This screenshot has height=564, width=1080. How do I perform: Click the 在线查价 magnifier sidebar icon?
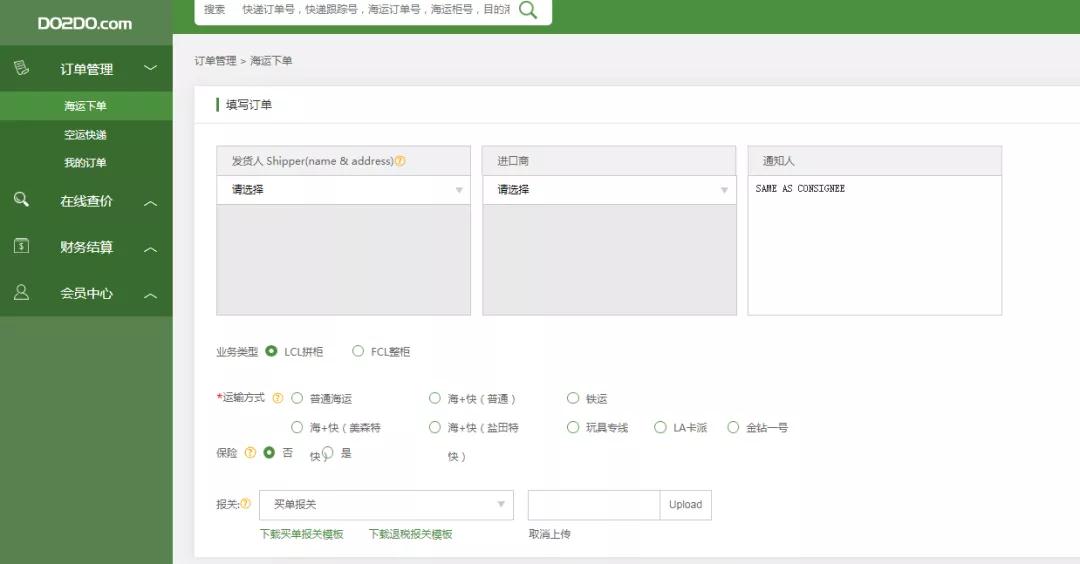pyautogui.click(x=21, y=200)
